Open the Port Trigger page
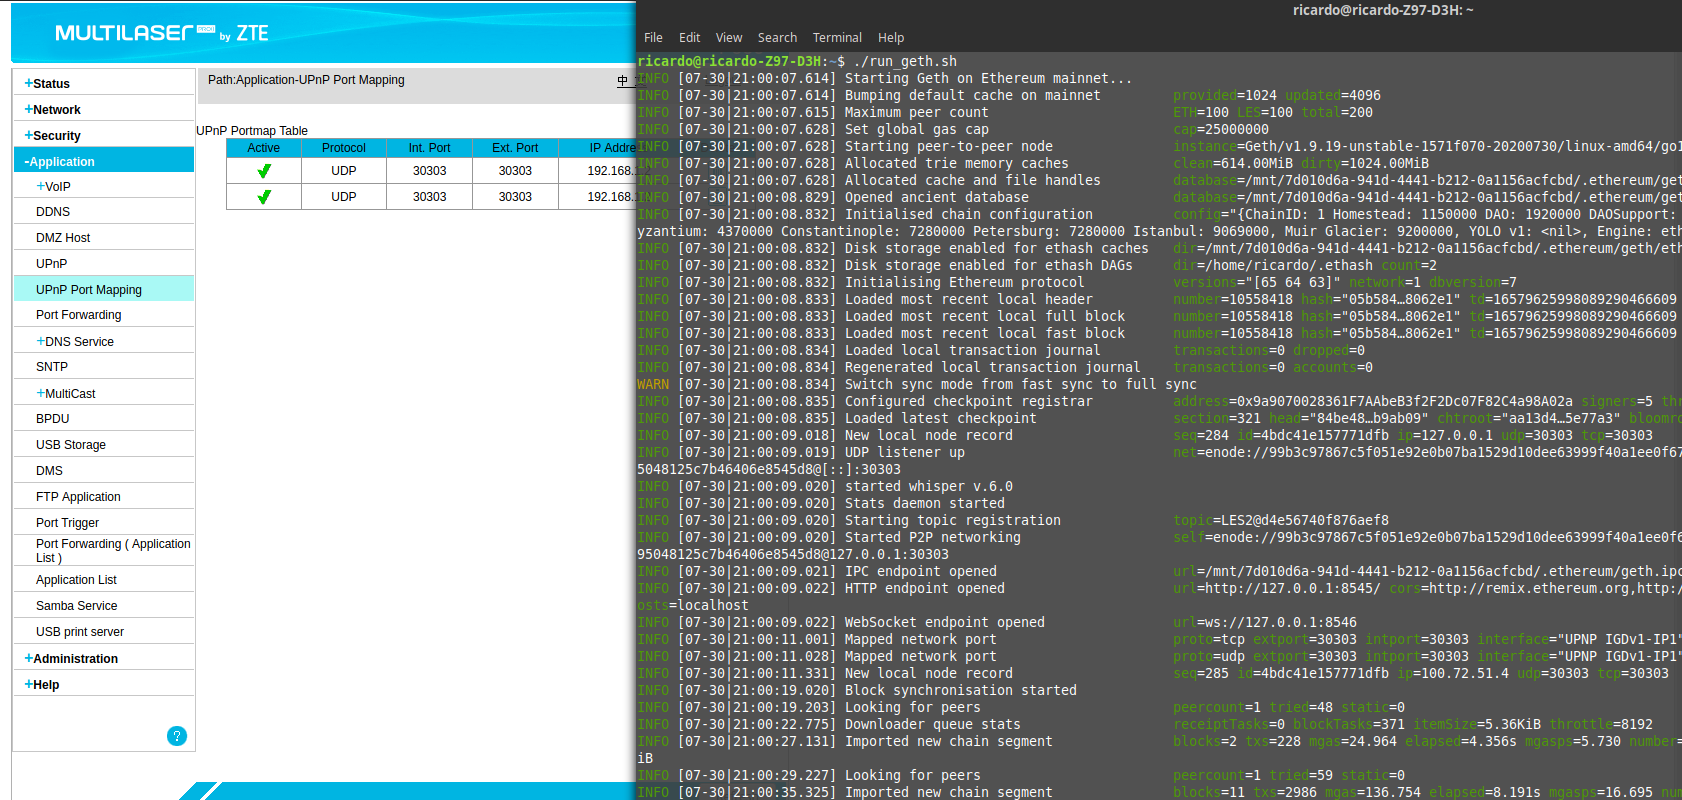1682x800 pixels. [x=67, y=523]
